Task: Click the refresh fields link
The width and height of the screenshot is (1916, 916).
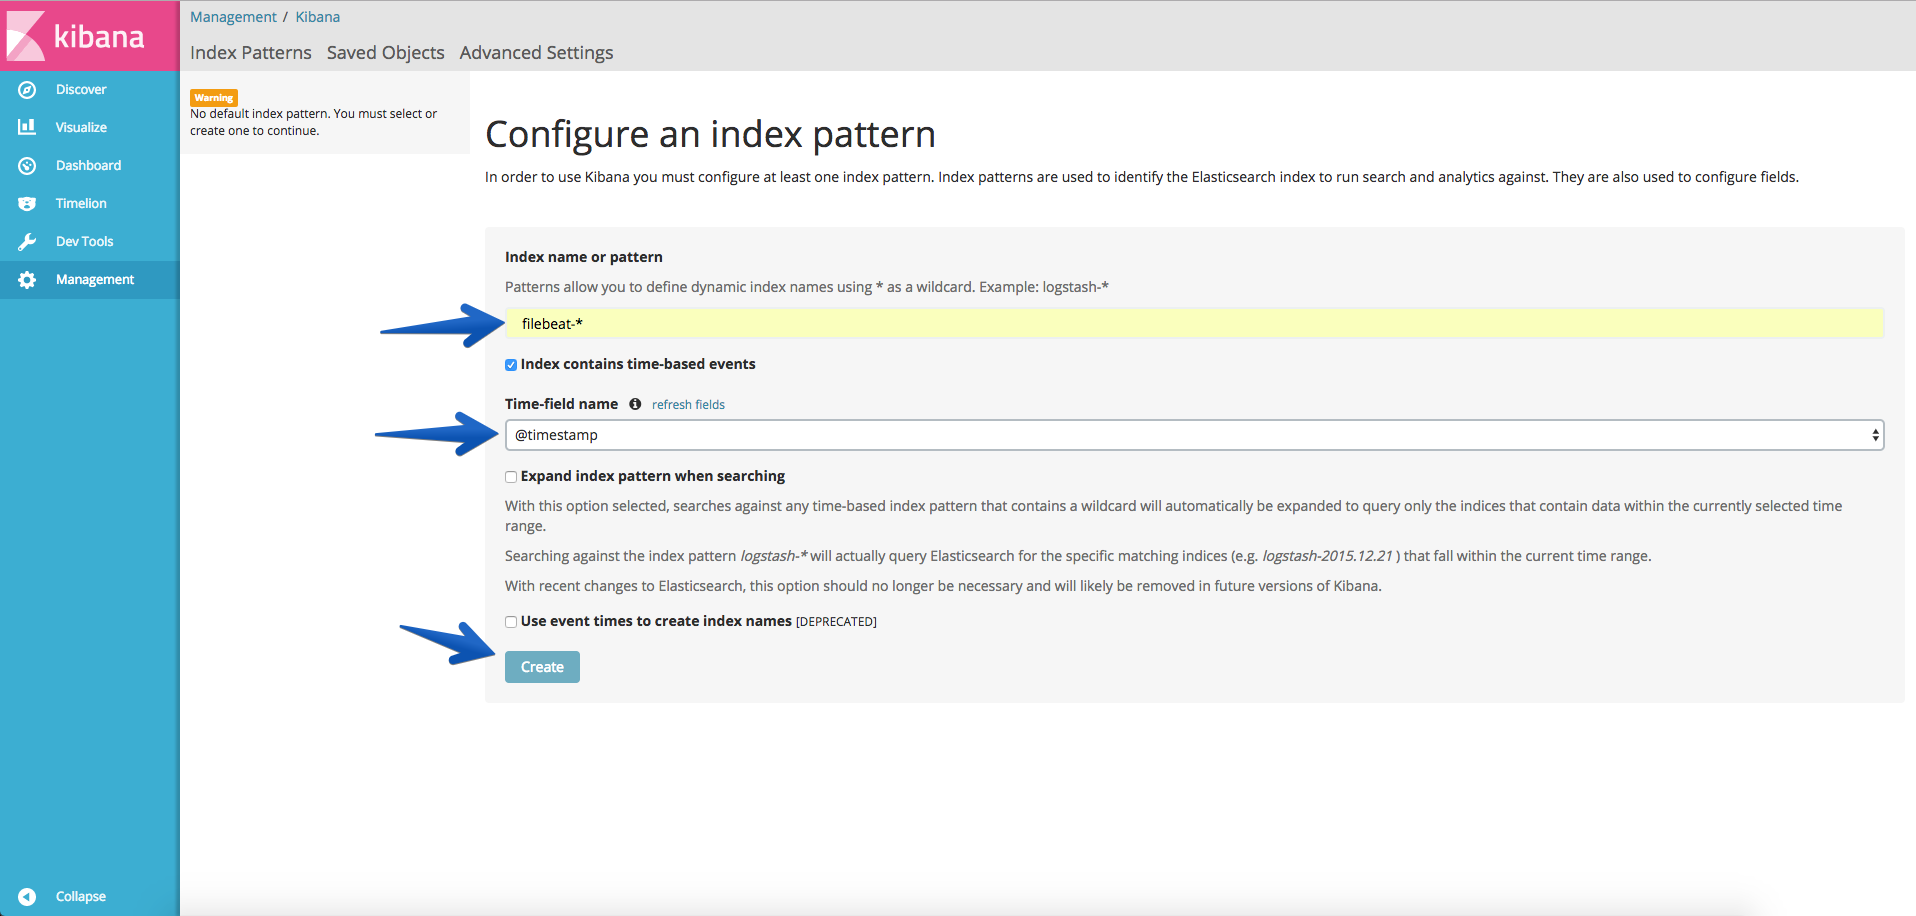Action: click(x=688, y=405)
